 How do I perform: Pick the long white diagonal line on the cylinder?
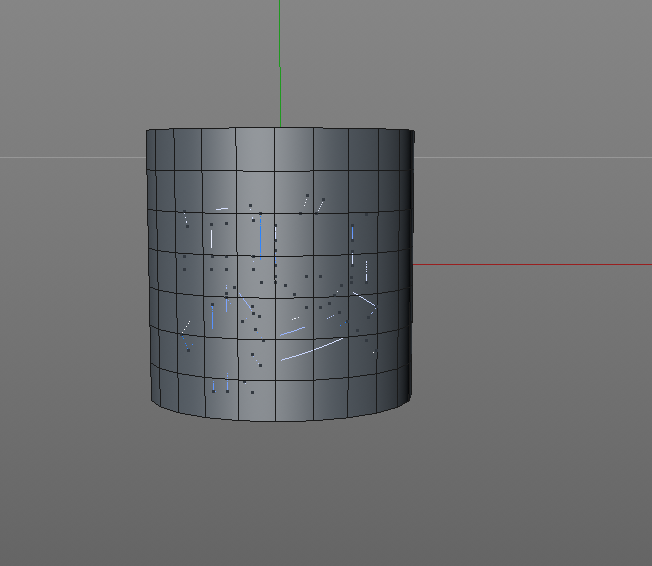point(312,349)
